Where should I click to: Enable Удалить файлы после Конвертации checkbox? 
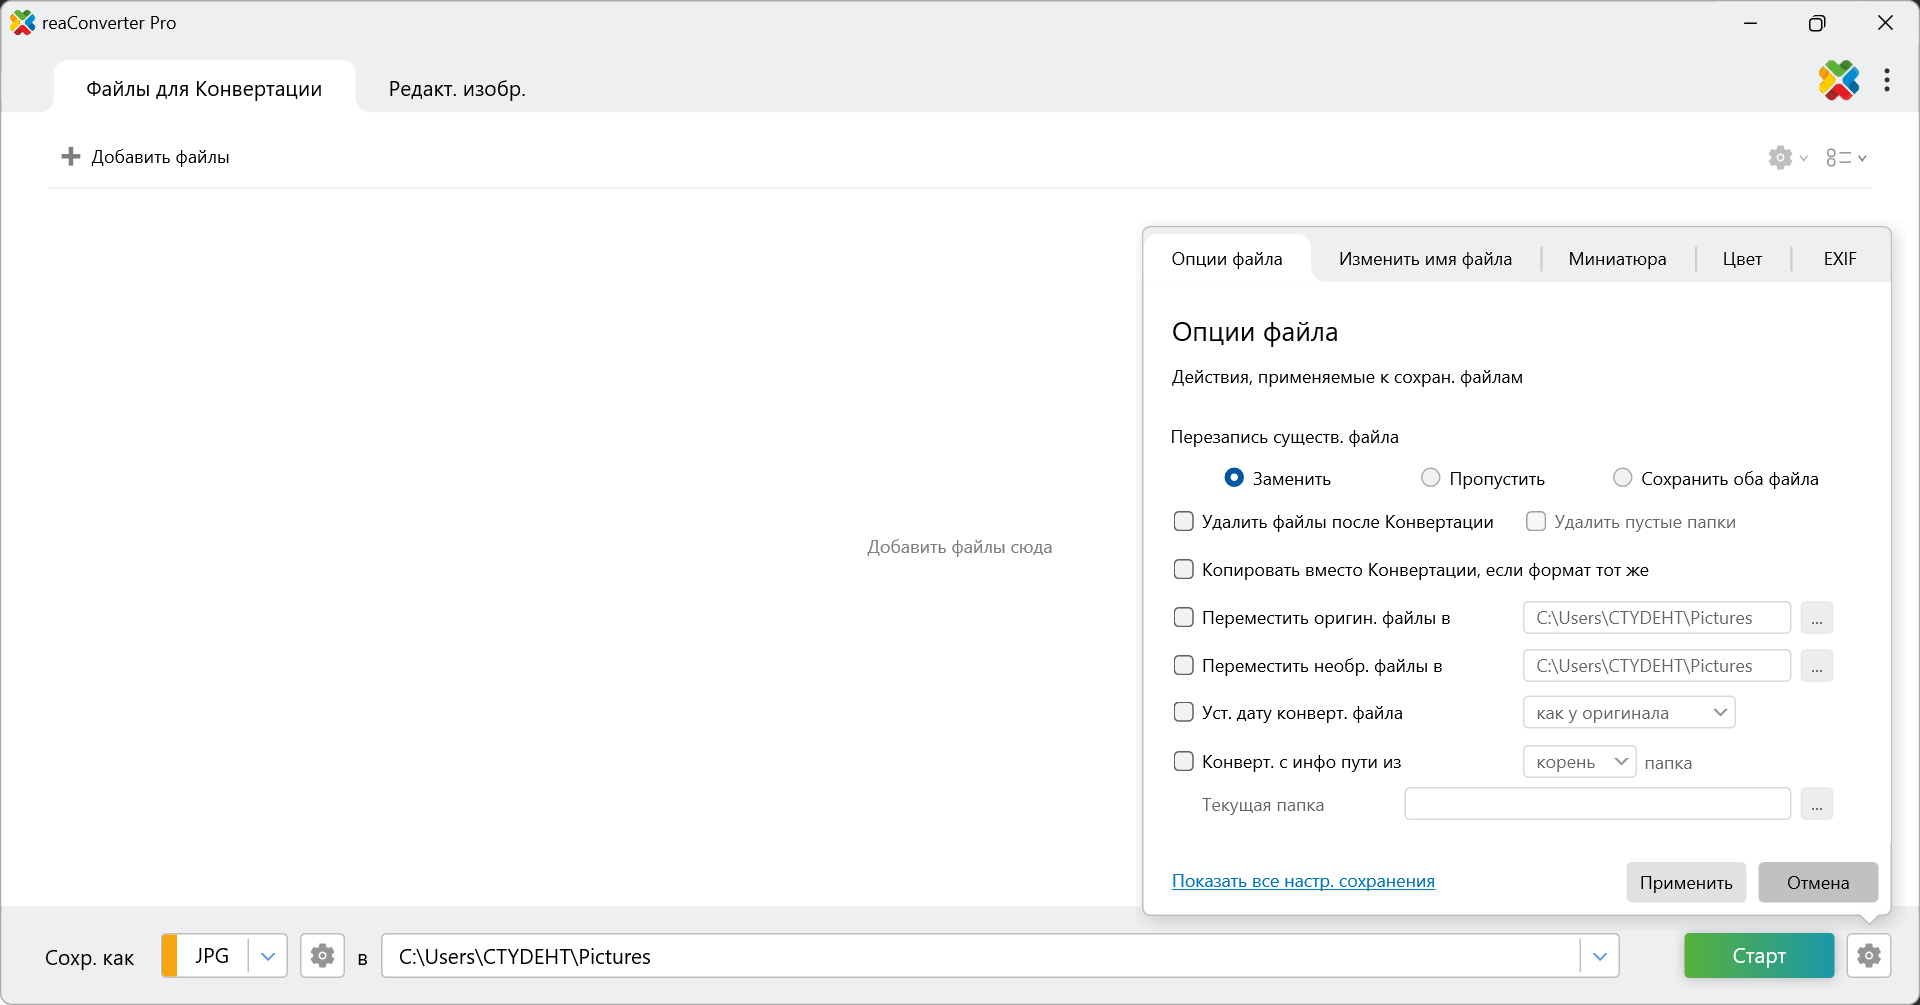(1184, 521)
